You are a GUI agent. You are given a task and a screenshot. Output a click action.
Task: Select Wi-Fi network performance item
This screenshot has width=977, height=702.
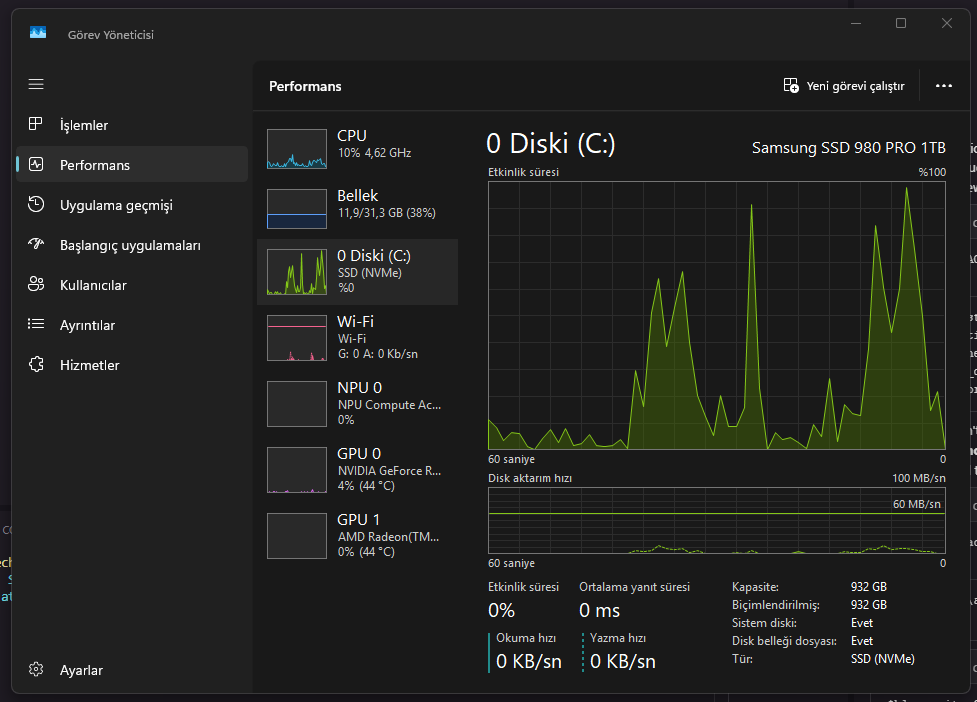coord(357,338)
